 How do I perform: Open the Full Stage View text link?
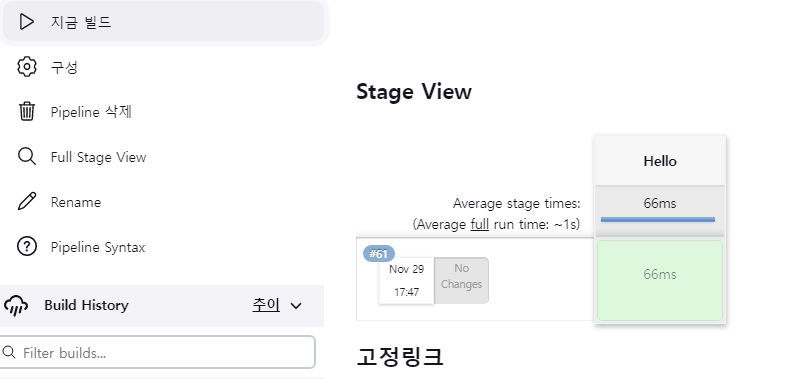coord(98,157)
